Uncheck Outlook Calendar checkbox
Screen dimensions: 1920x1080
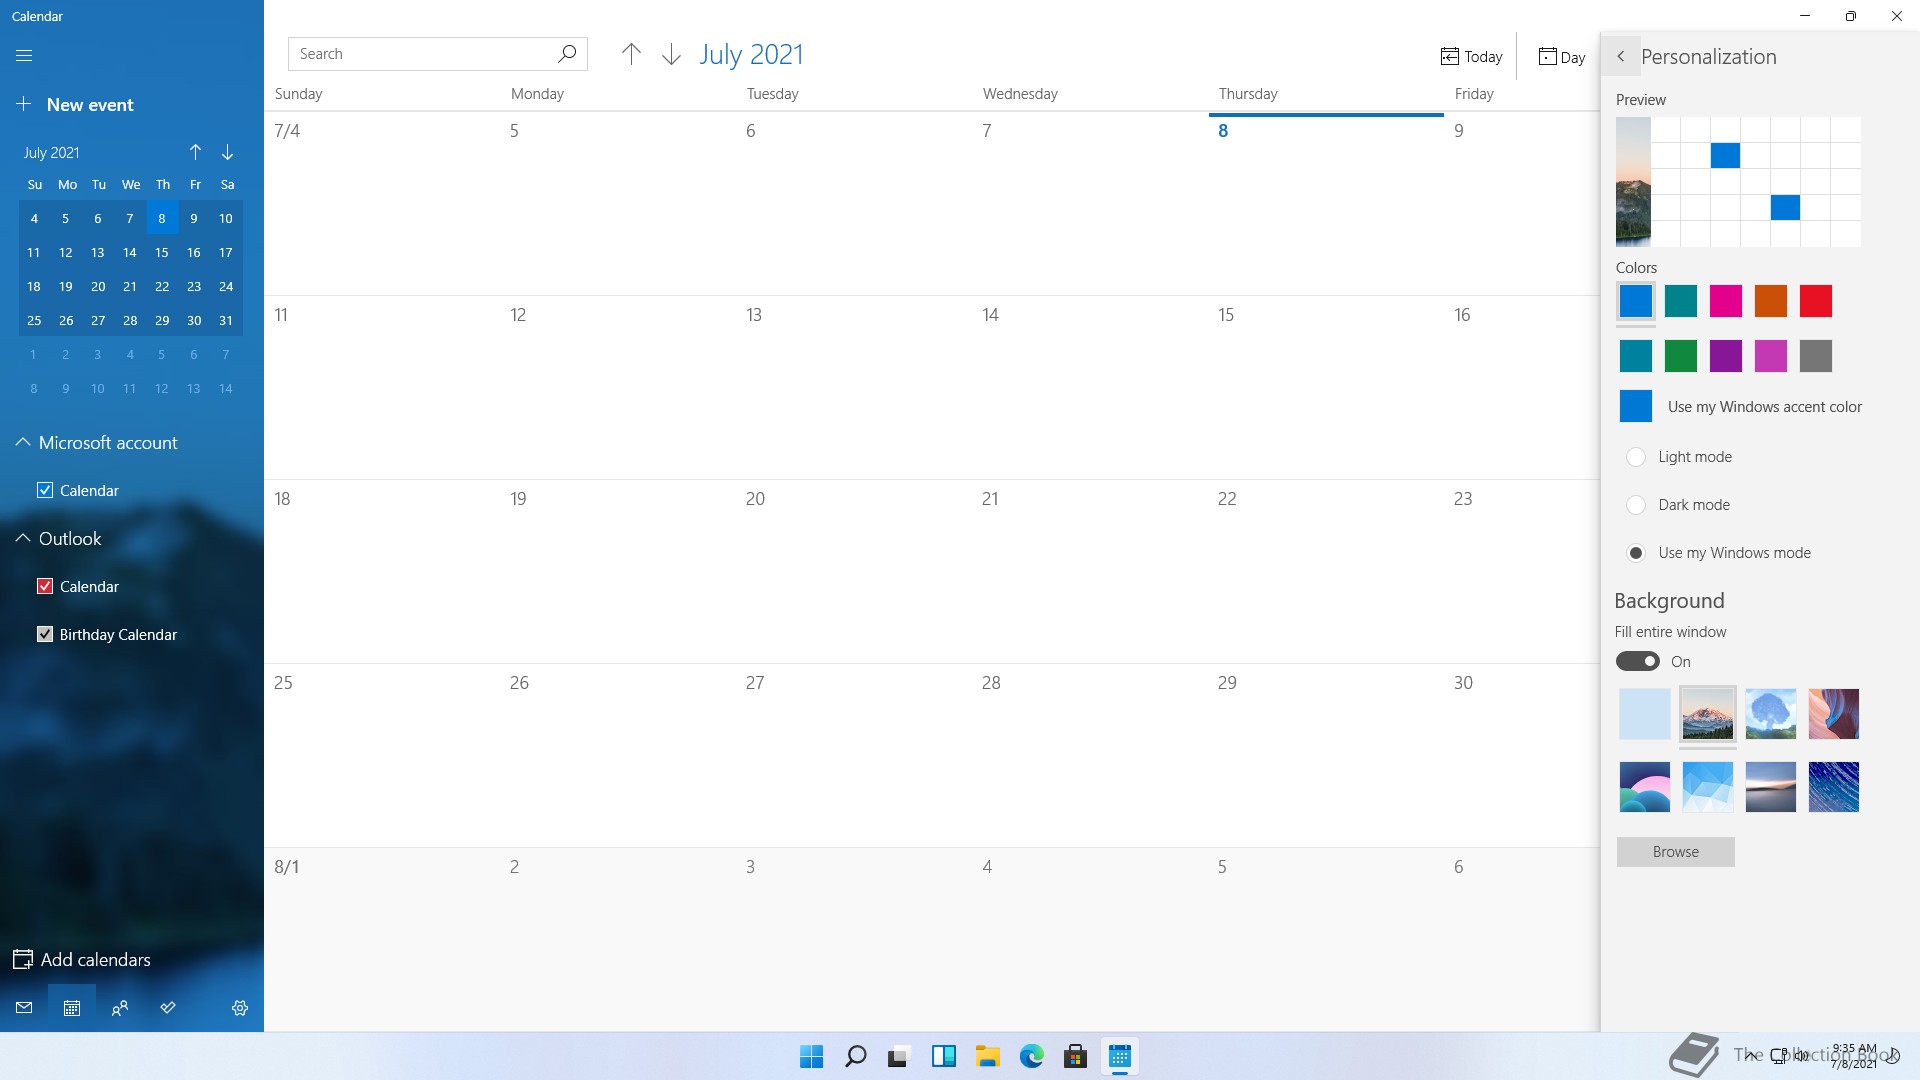[45, 586]
